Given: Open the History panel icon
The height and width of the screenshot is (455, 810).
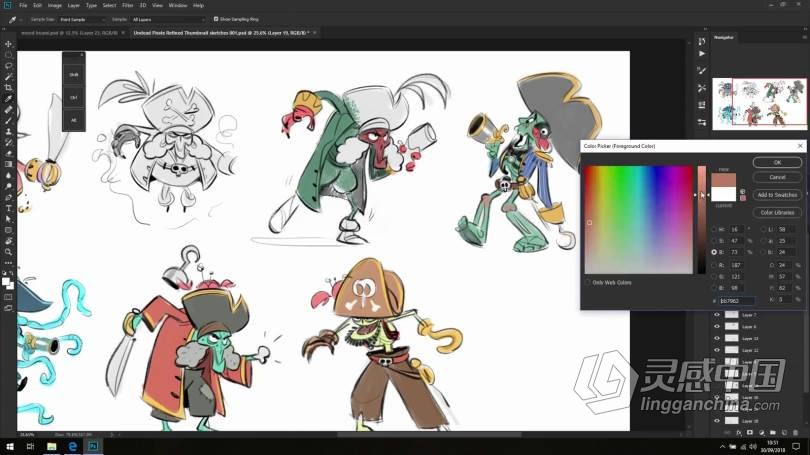Looking at the screenshot, I should click(x=702, y=41).
